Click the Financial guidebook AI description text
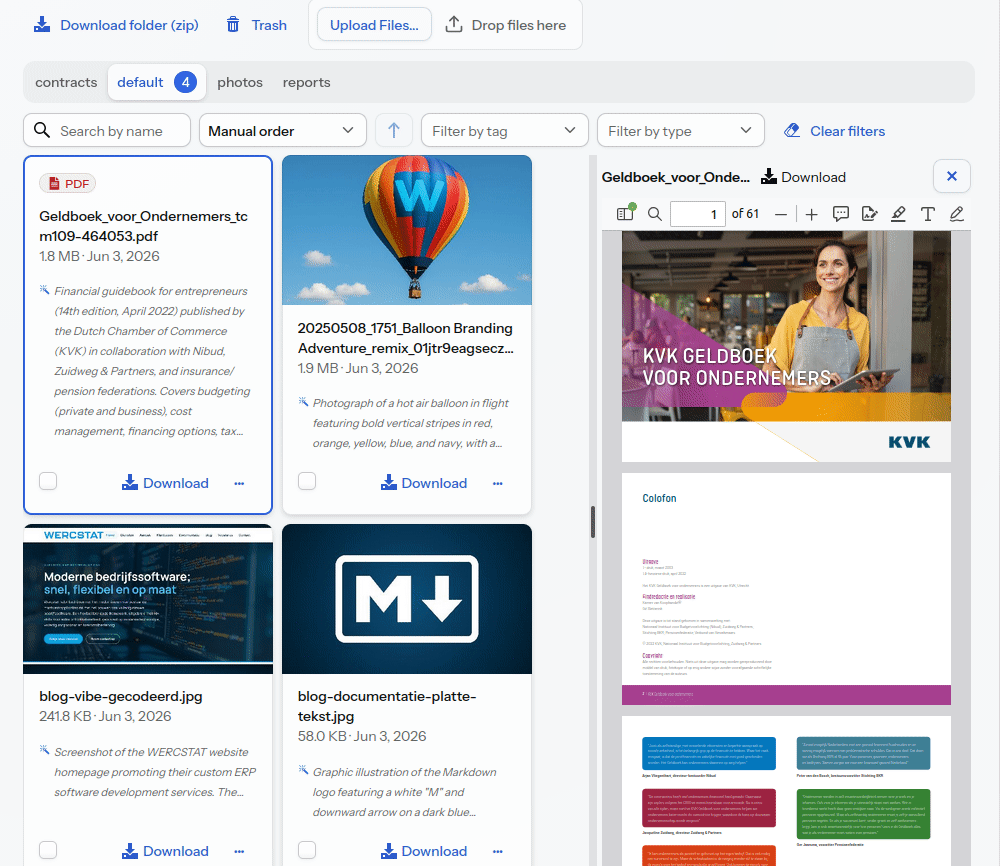The image size is (1000, 866). click(151, 361)
